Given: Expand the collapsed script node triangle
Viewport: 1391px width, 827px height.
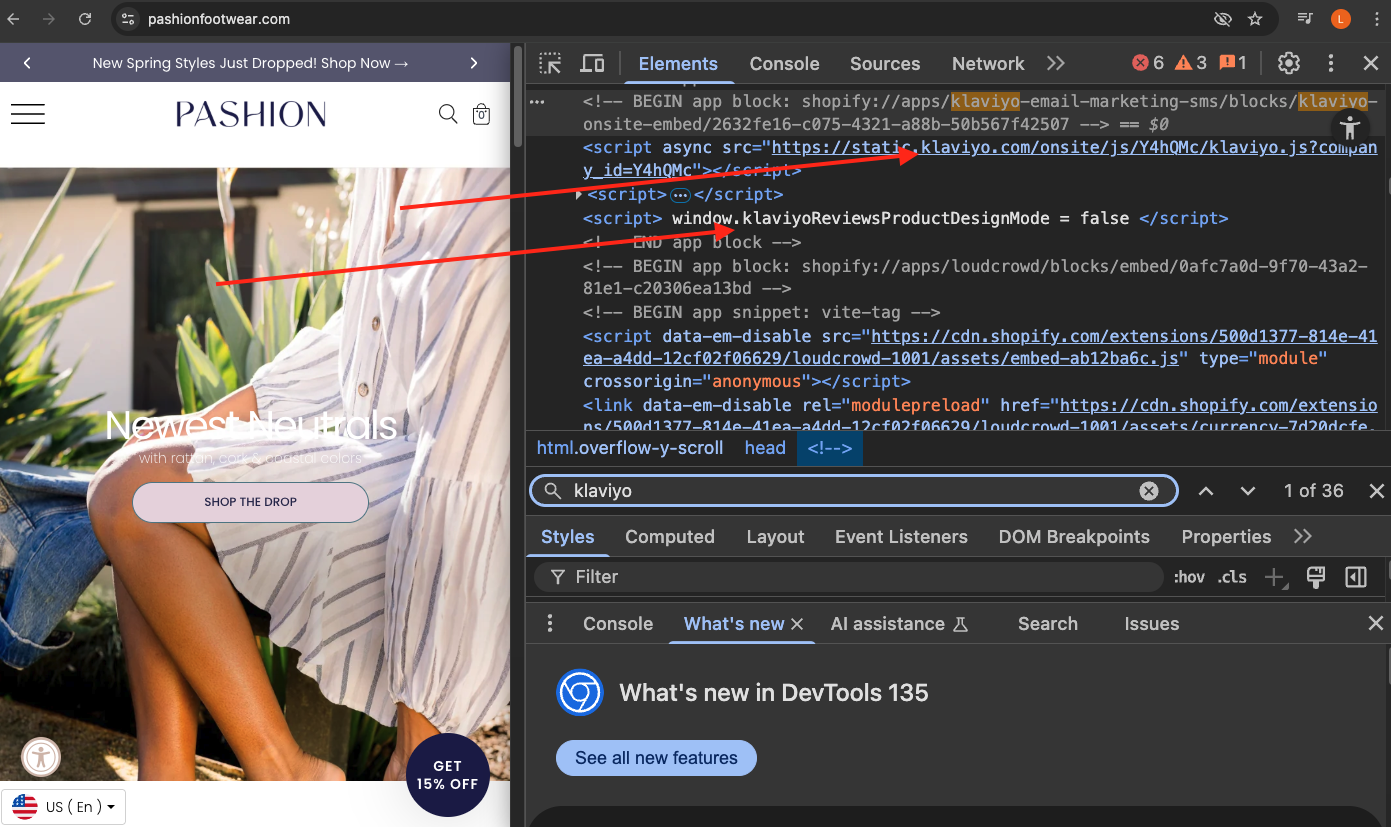Looking at the screenshot, I should pyautogui.click(x=580, y=194).
